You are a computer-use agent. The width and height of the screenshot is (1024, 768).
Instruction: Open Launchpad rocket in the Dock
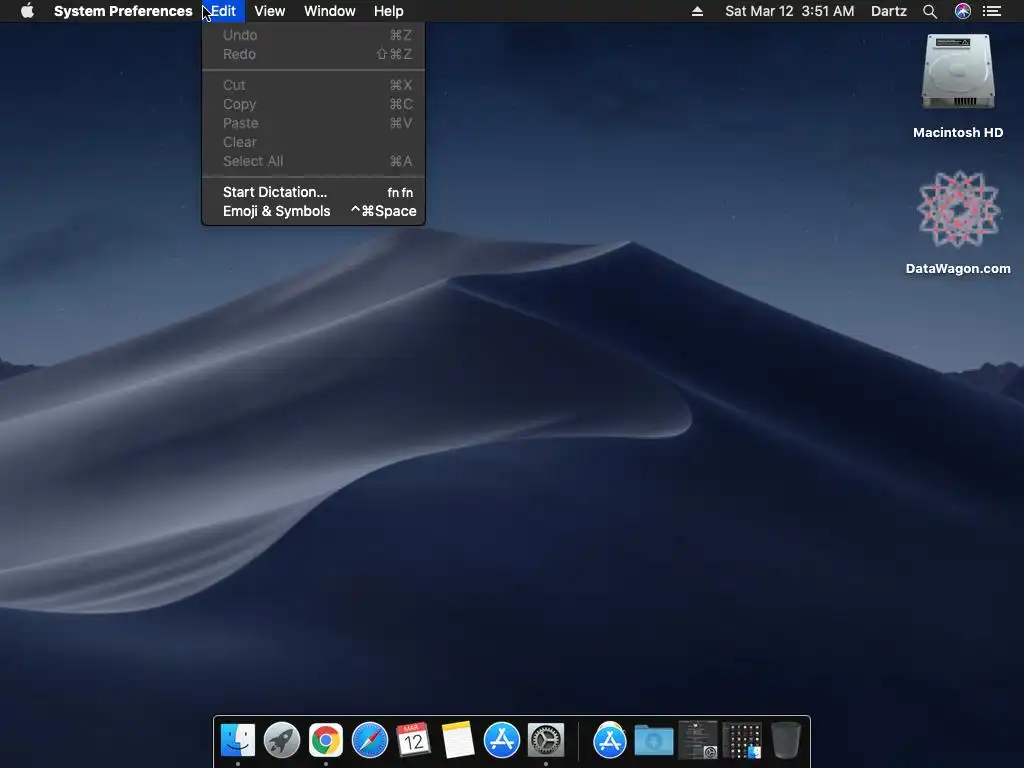pos(281,740)
